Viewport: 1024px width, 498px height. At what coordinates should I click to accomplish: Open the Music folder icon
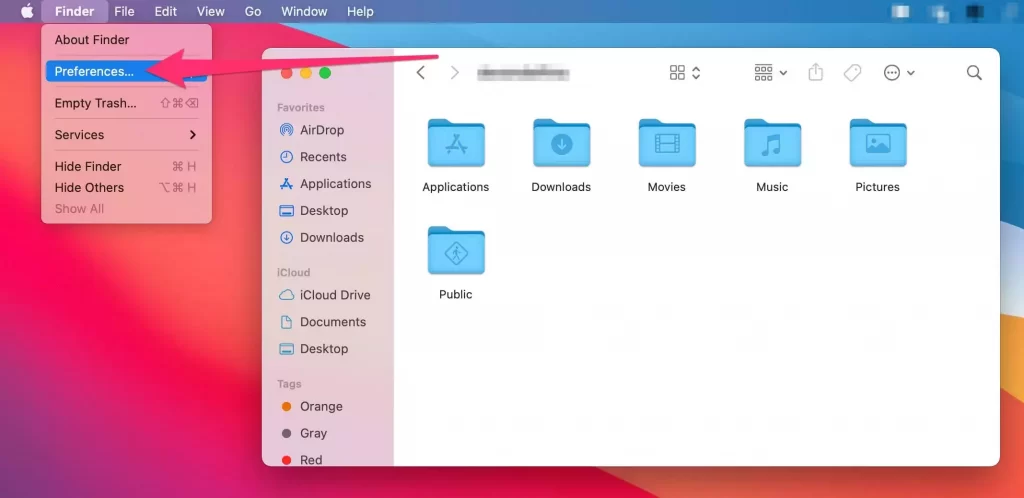pos(772,144)
